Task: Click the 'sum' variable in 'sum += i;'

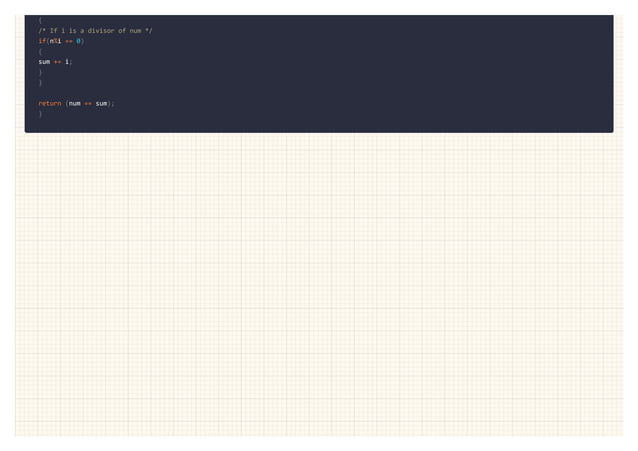Action: 44,62
